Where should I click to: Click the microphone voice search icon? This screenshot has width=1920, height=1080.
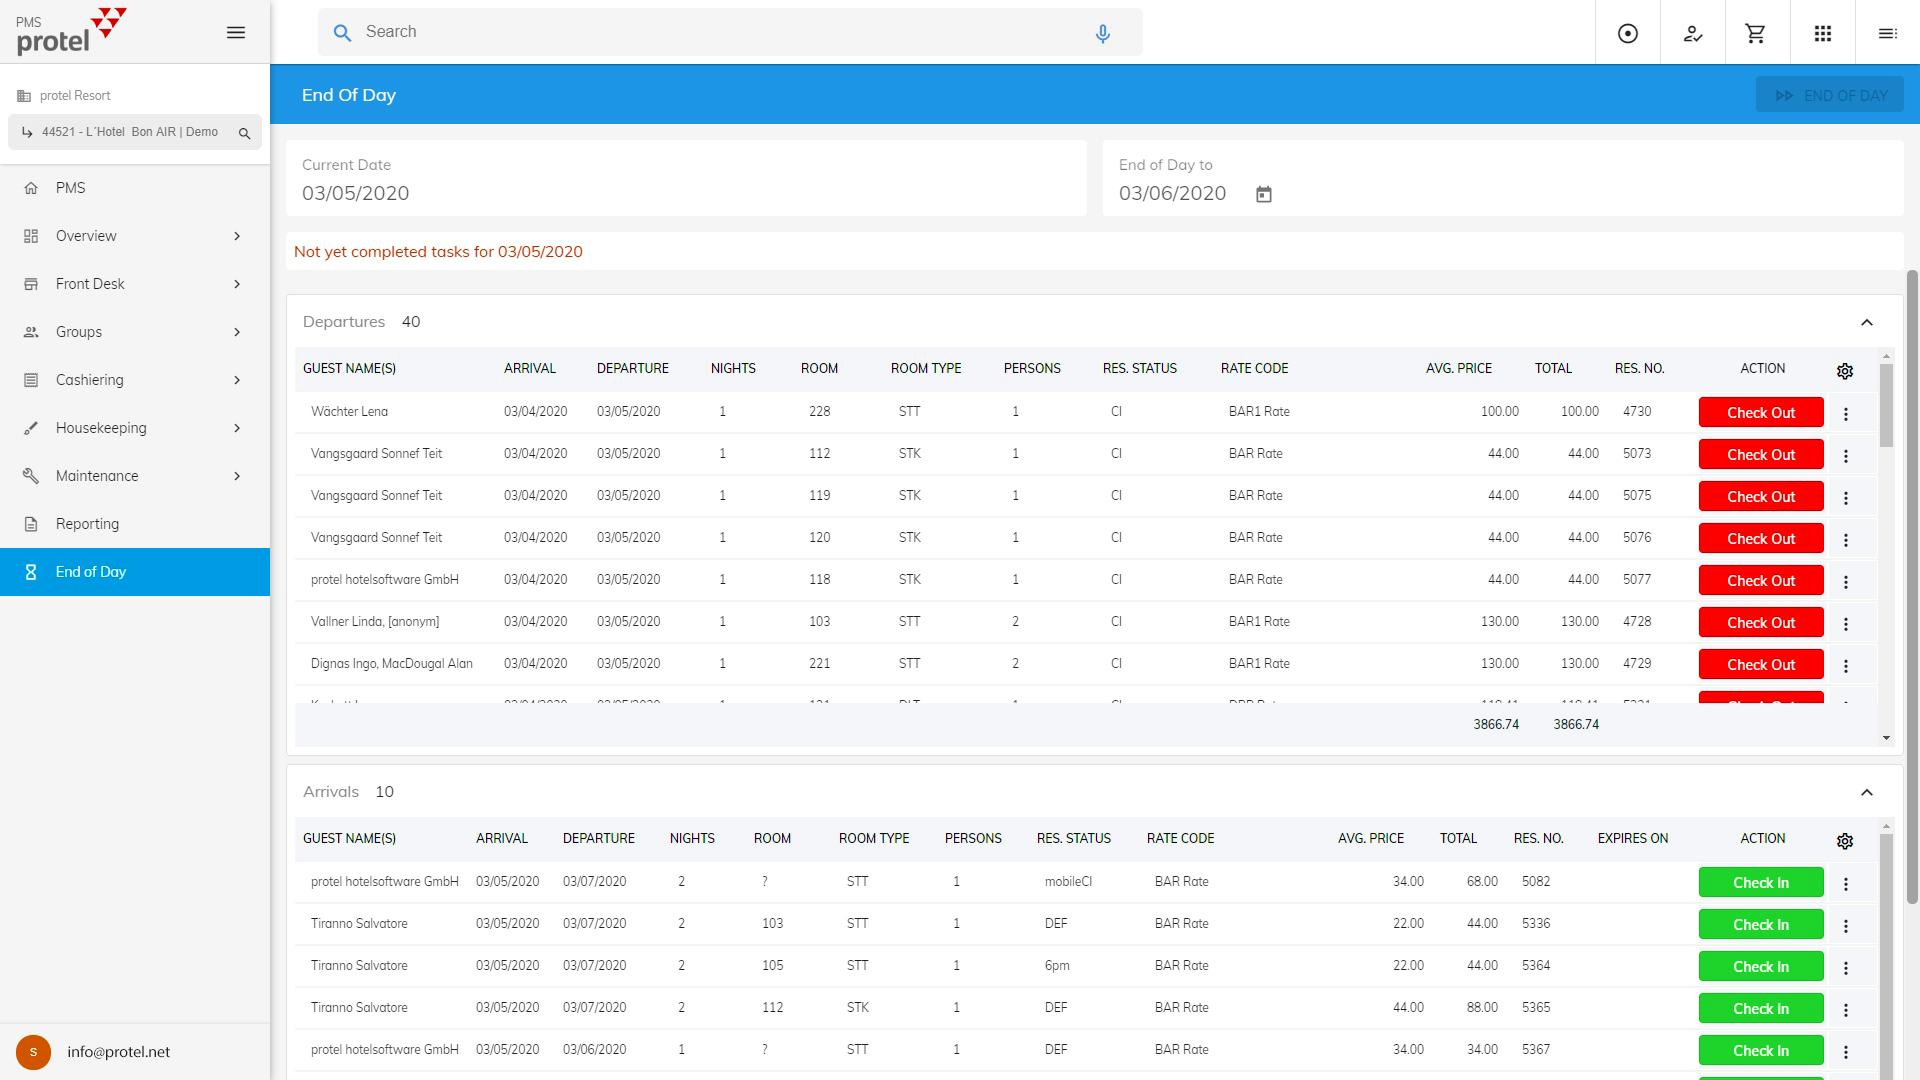click(x=1102, y=33)
